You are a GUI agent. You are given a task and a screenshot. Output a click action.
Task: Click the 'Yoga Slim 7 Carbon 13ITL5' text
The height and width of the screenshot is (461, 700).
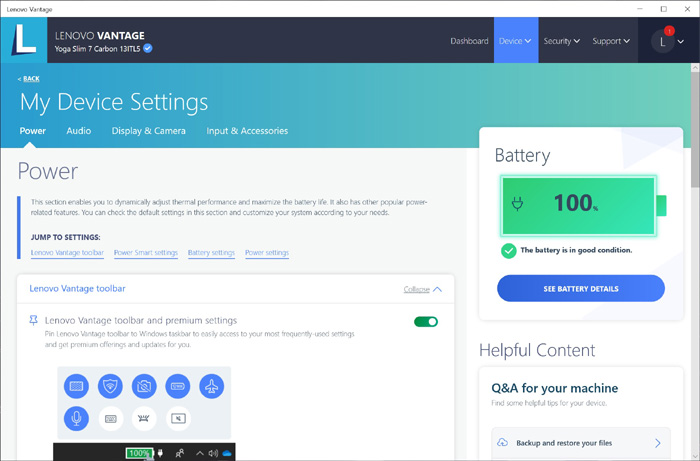point(97,49)
